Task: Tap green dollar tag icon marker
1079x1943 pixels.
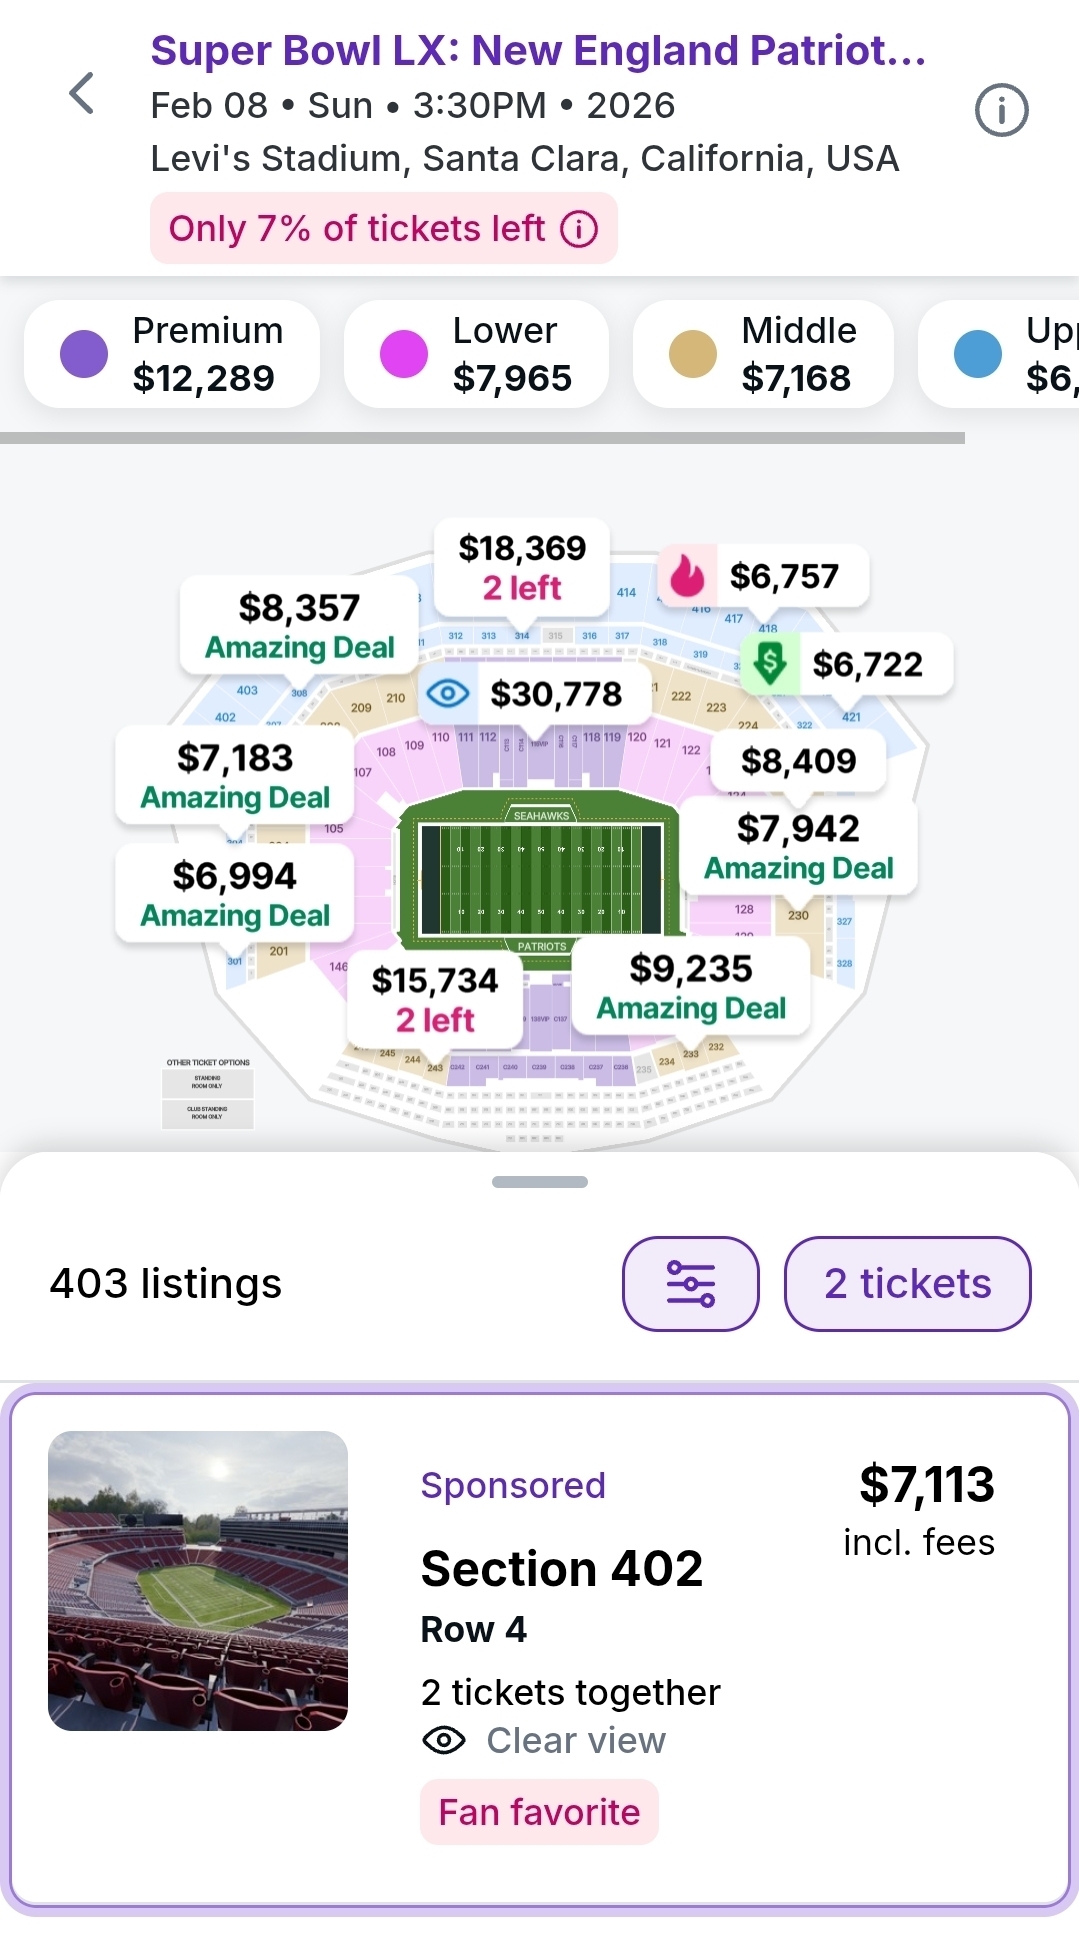Action: (770, 663)
